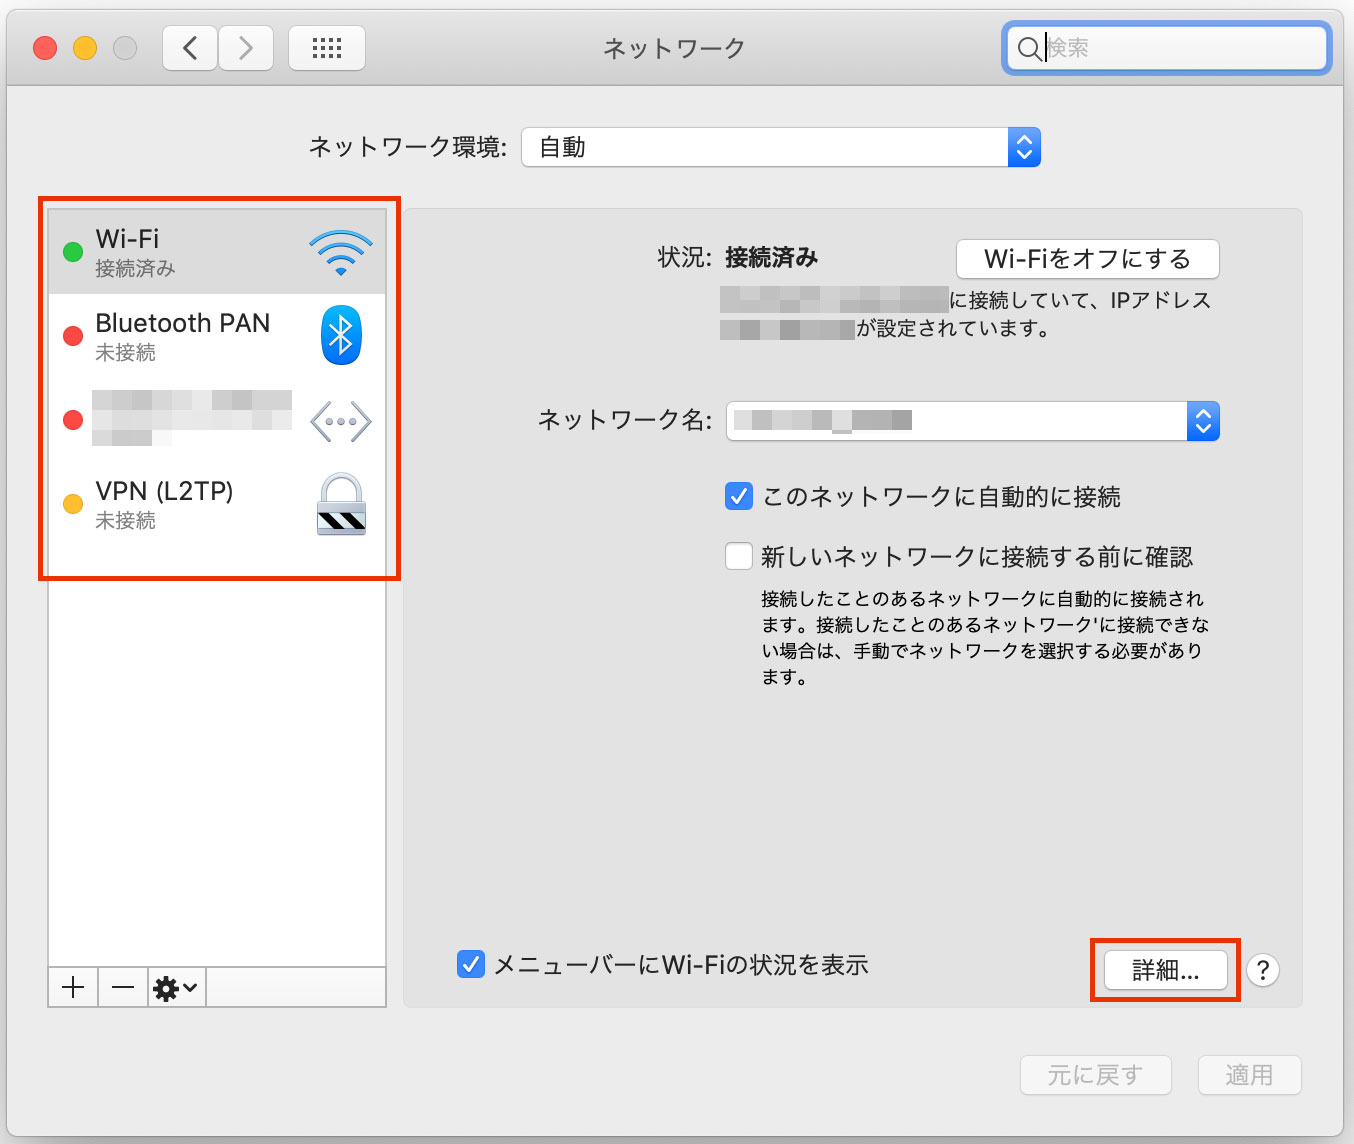
Task: Open the 詳細... advanced settings
Action: [1166, 970]
